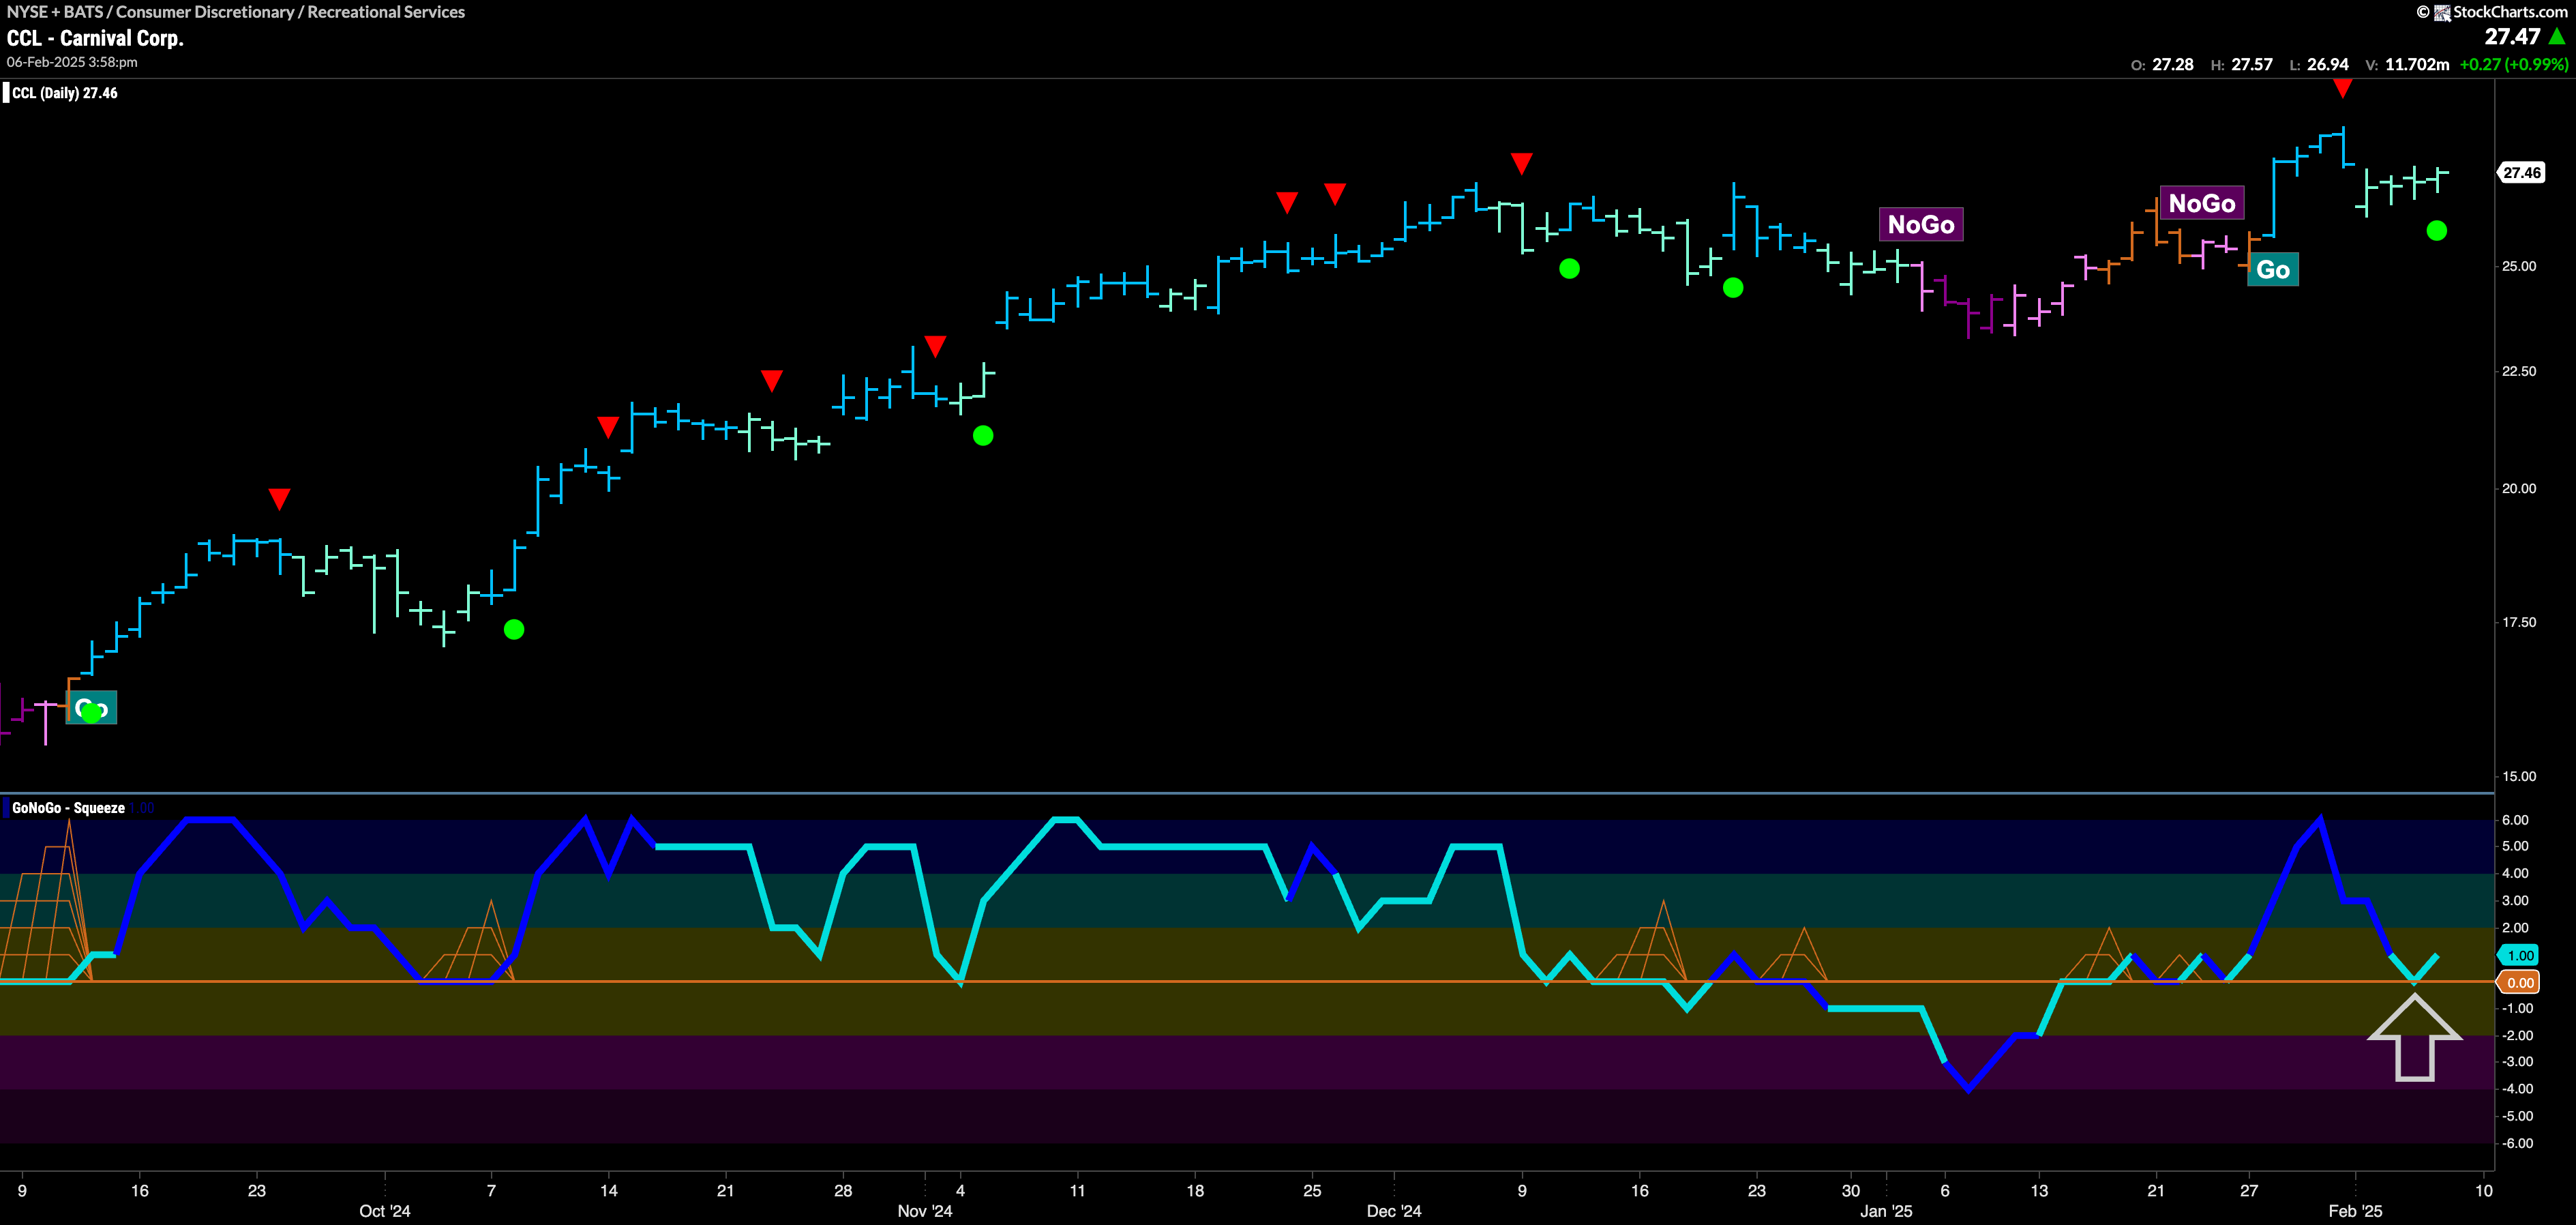
Task: Click the 25.00 price axis label
Action: tap(2519, 266)
